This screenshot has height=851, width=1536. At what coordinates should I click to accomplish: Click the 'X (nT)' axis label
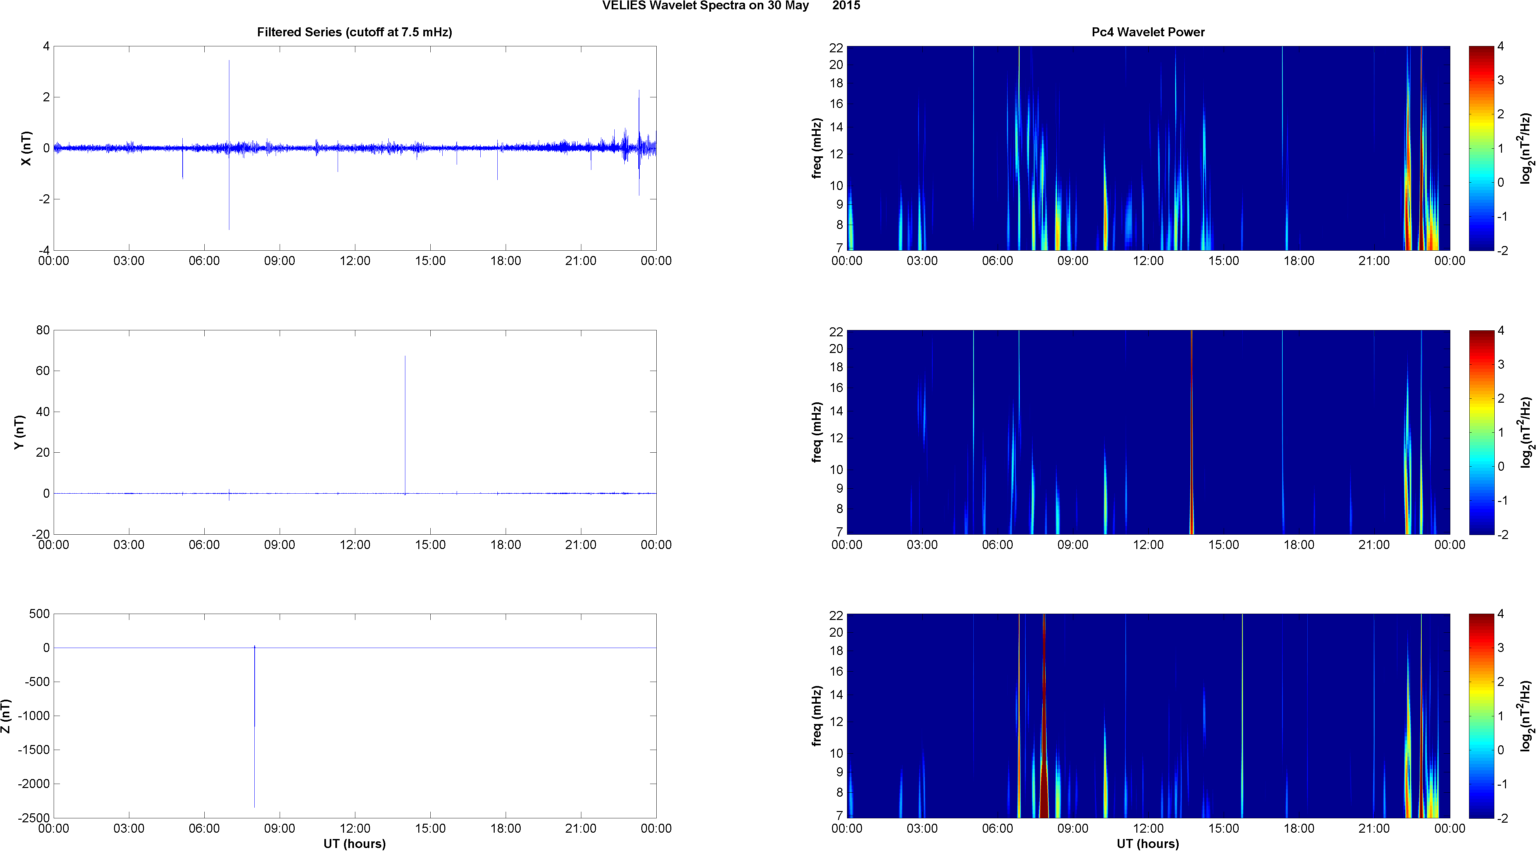coord(27,148)
